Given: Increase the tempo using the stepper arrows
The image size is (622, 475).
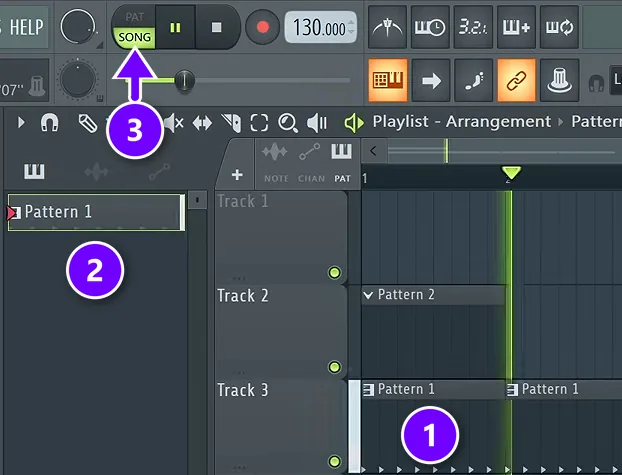Looking at the screenshot, I should point(351,23).
